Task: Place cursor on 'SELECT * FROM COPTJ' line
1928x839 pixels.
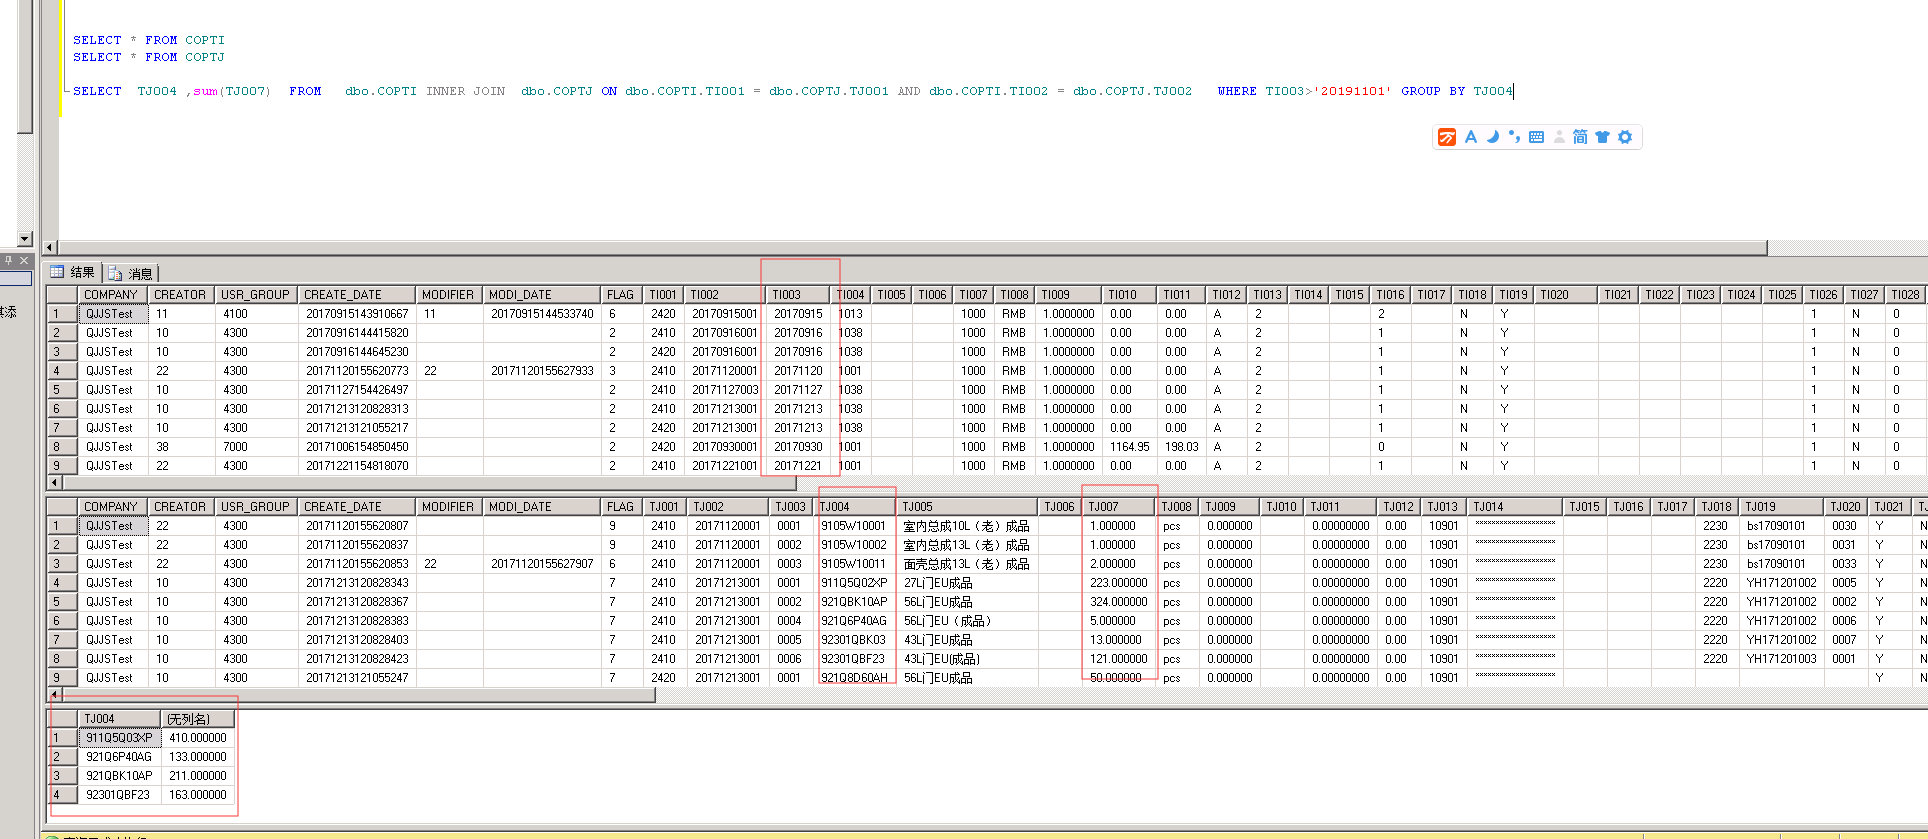Action: pos(148,57)
